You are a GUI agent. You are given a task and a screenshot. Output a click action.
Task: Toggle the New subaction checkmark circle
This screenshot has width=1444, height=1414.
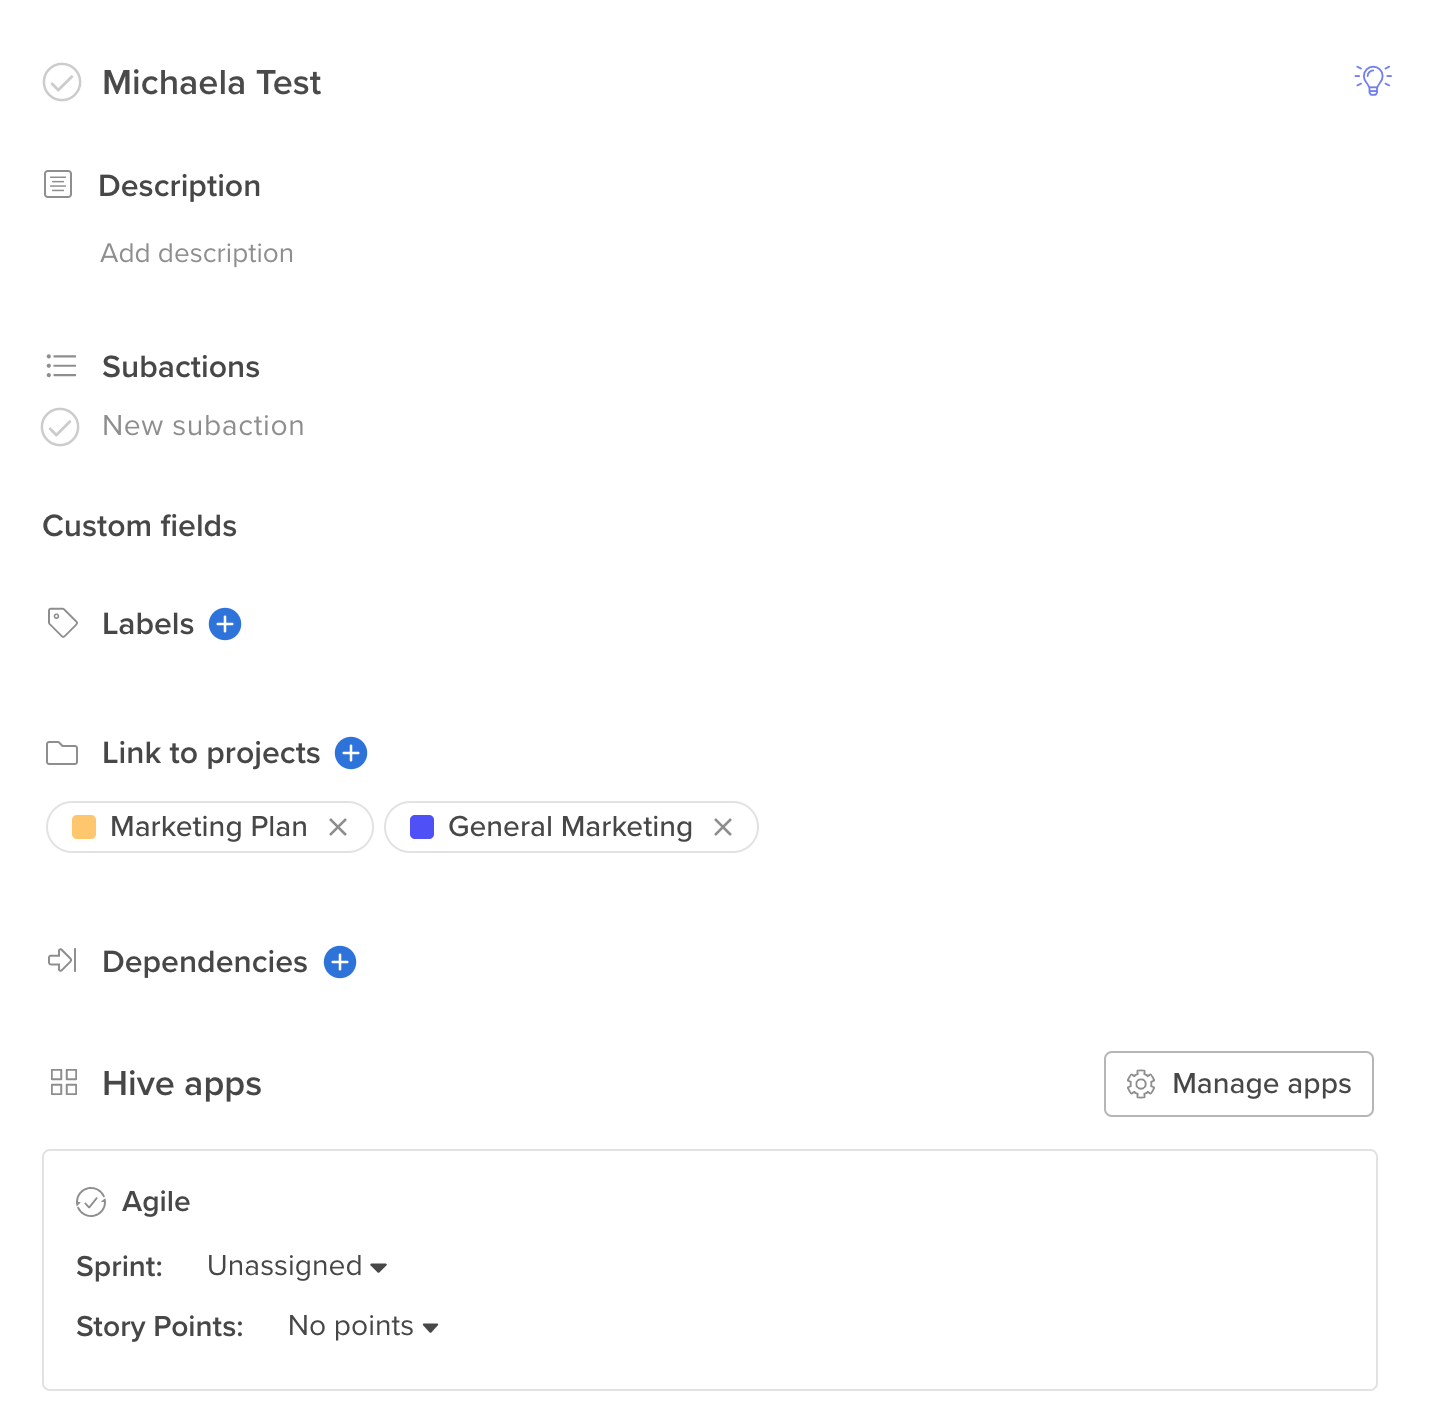pos(60,427)
